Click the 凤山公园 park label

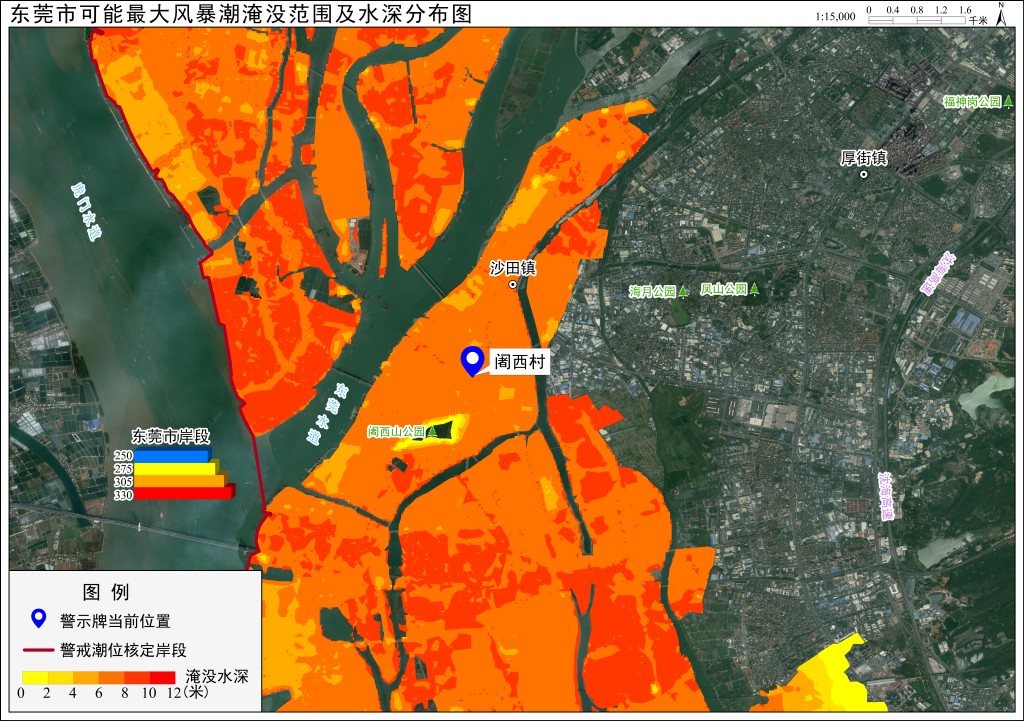(x=724, y=289)
